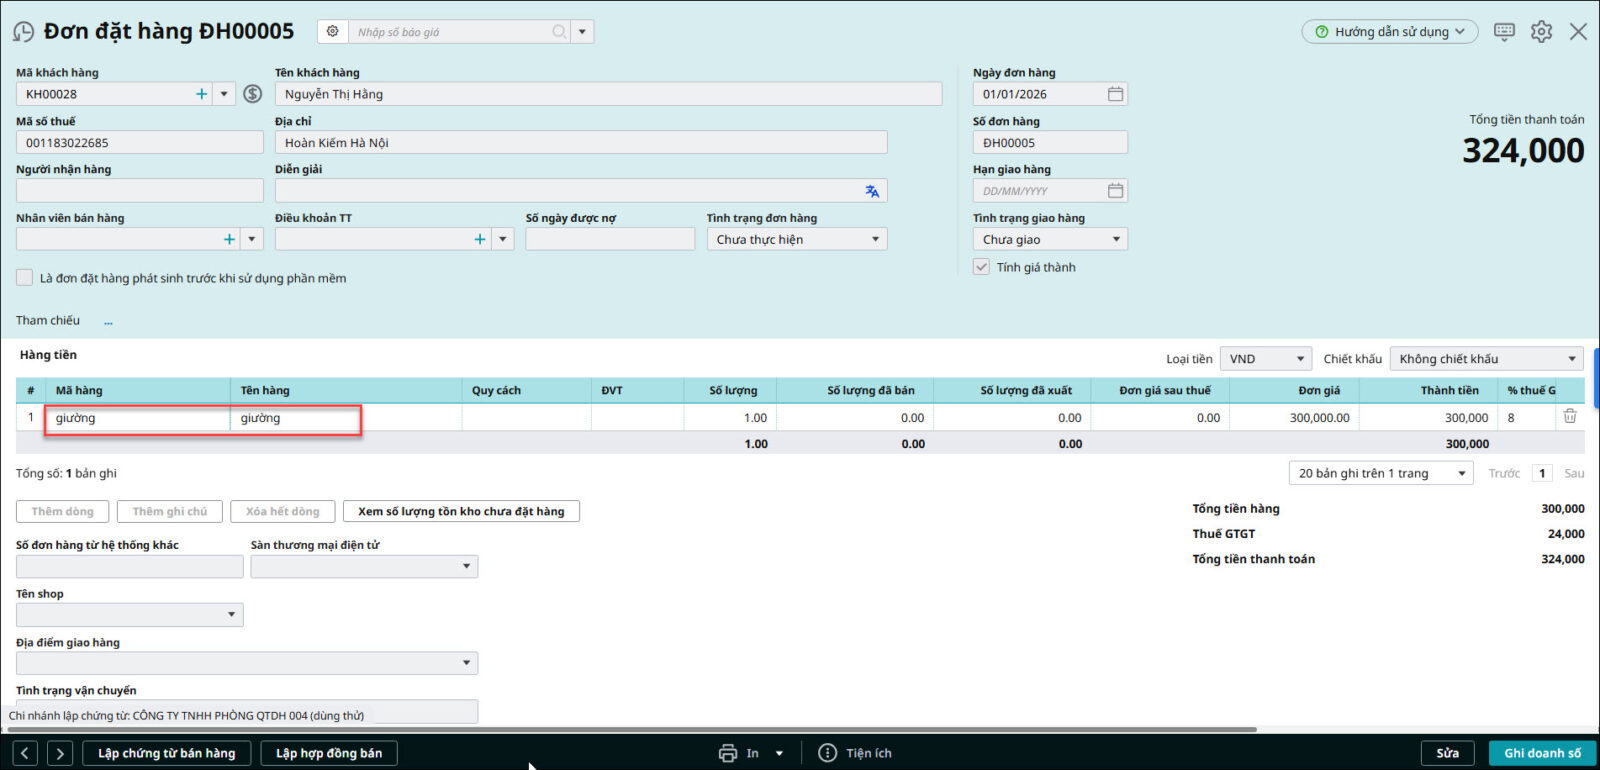This screenshot has height=770, width=1600.
Task: Delete the giường row with trash icon
Action: 1570,417
